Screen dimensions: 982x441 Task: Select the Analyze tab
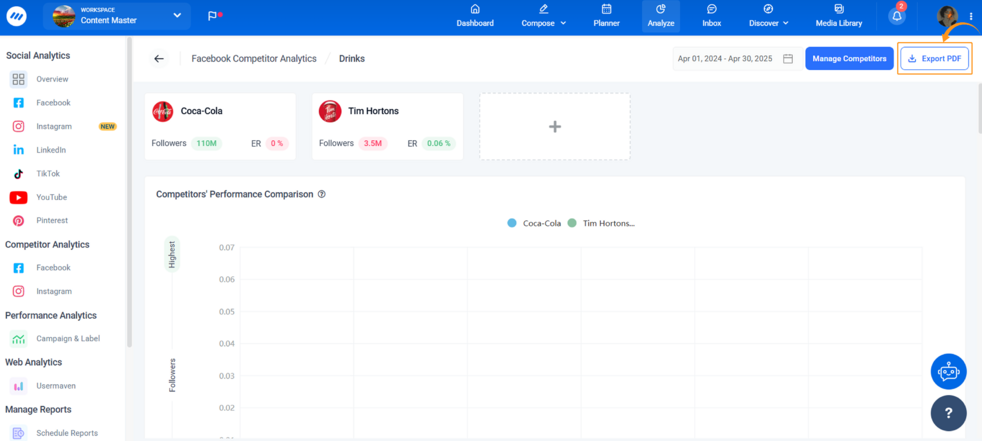[661, 16]
